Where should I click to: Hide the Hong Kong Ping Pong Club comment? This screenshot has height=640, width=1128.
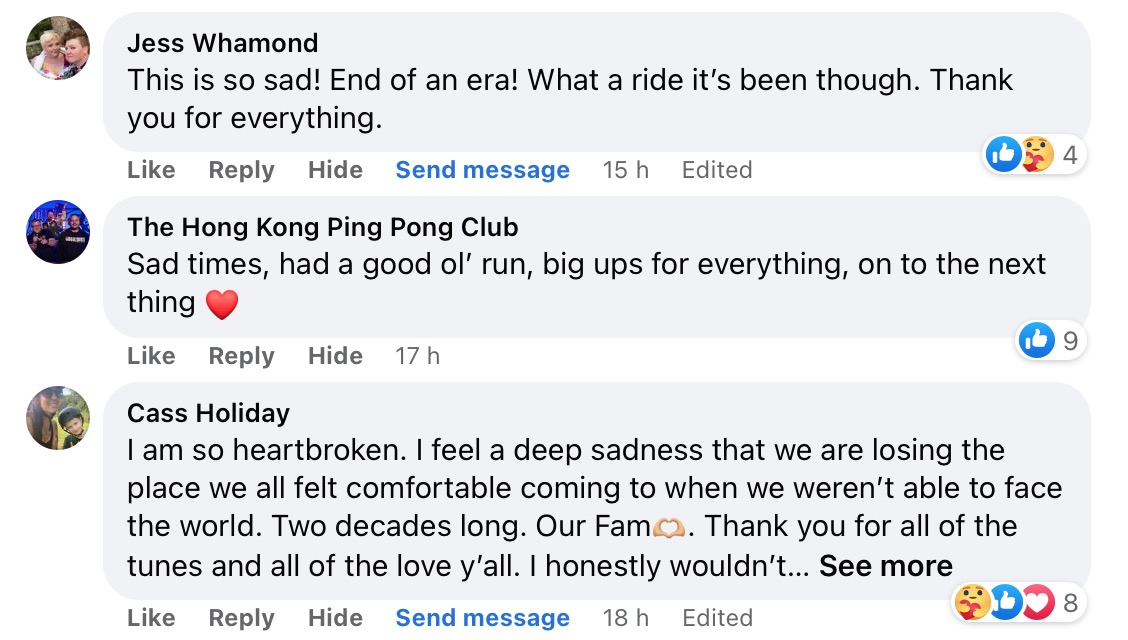tap(335, 356)
